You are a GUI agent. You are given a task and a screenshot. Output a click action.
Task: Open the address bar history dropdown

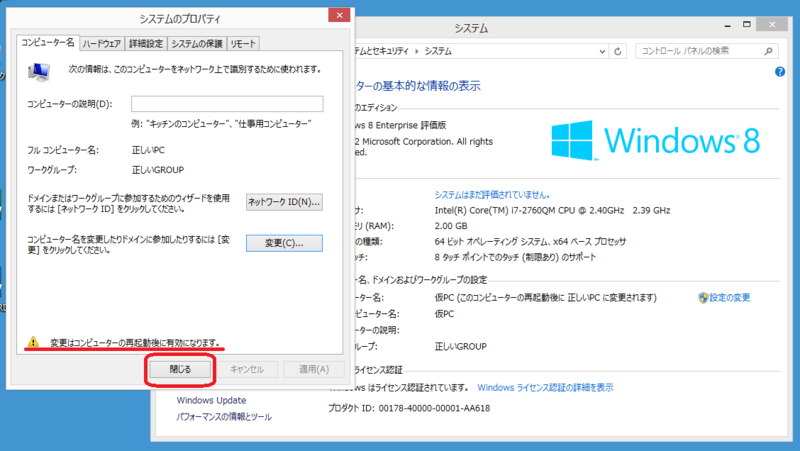pos(602,51)
